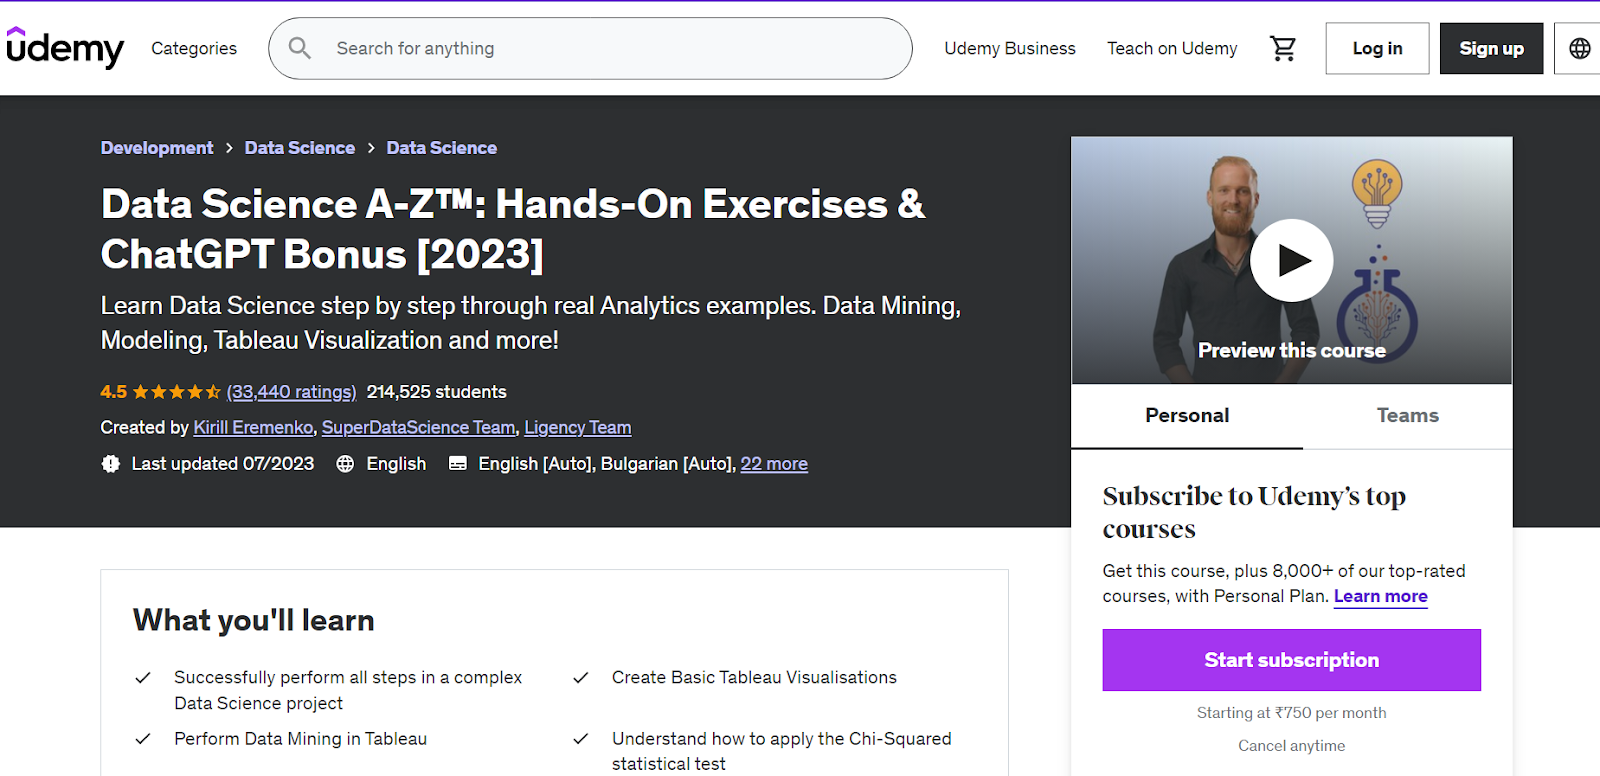The image size is (1600, 776).
Task: Expand the 22 more subtitle languages
Action: point(774,464)
